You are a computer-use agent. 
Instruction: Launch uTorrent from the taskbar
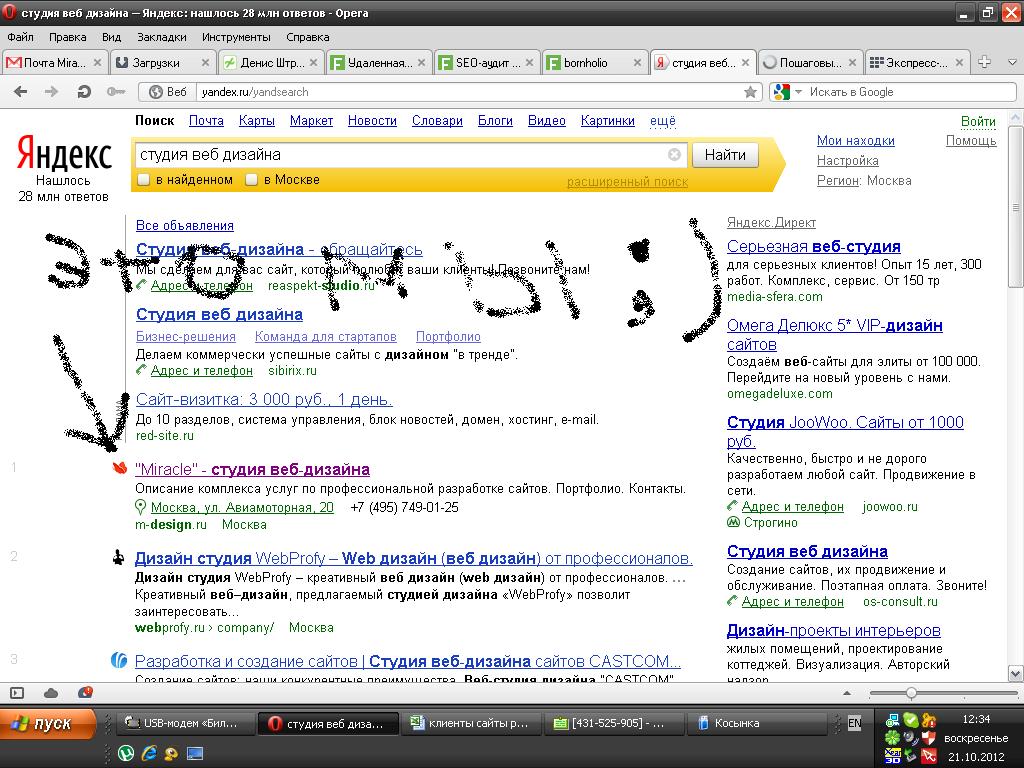(x=126, y=754)
